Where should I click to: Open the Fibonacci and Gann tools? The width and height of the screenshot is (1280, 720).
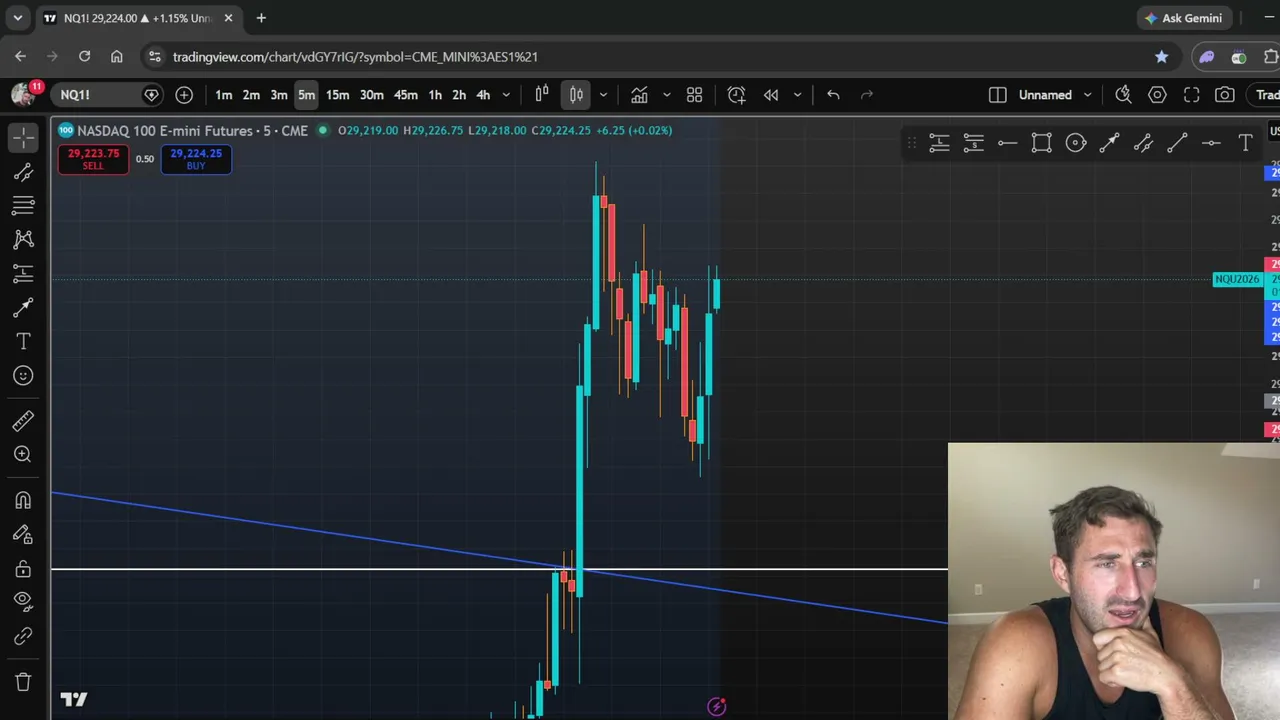click(23, 205)
